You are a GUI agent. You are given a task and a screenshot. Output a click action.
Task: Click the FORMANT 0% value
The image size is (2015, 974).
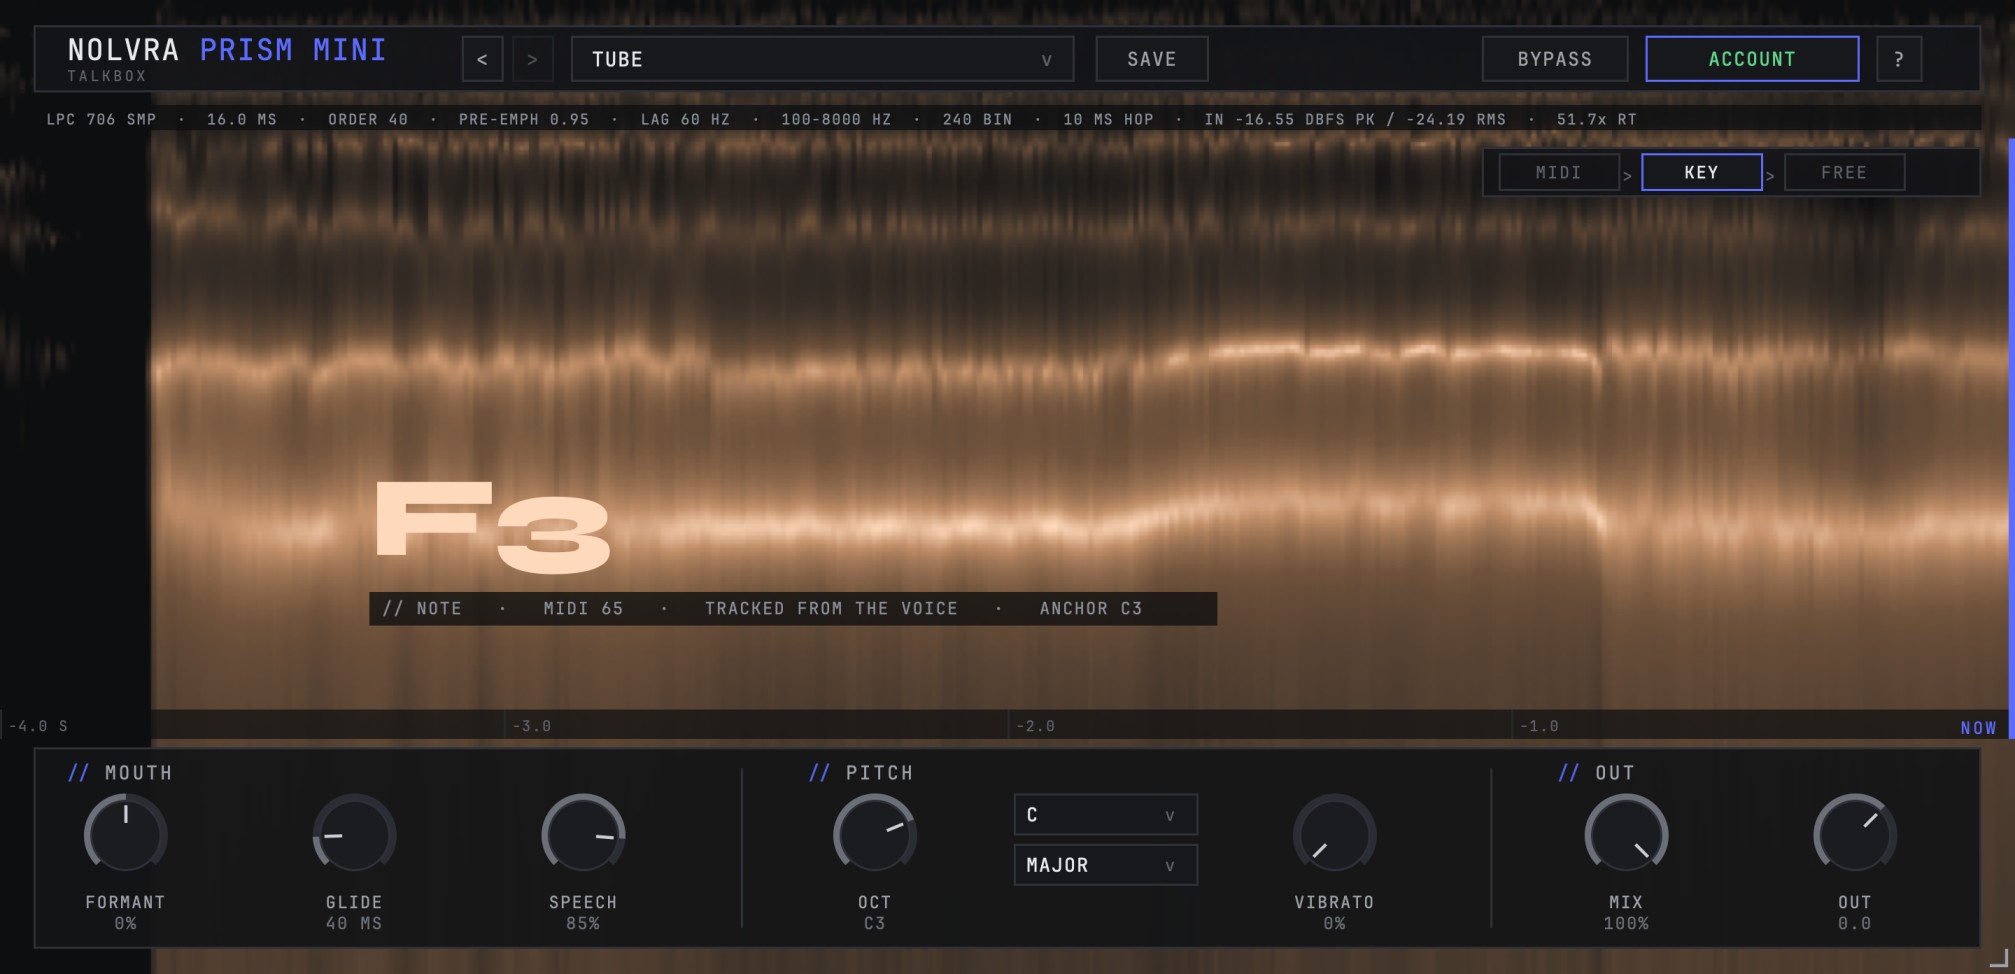125,923
